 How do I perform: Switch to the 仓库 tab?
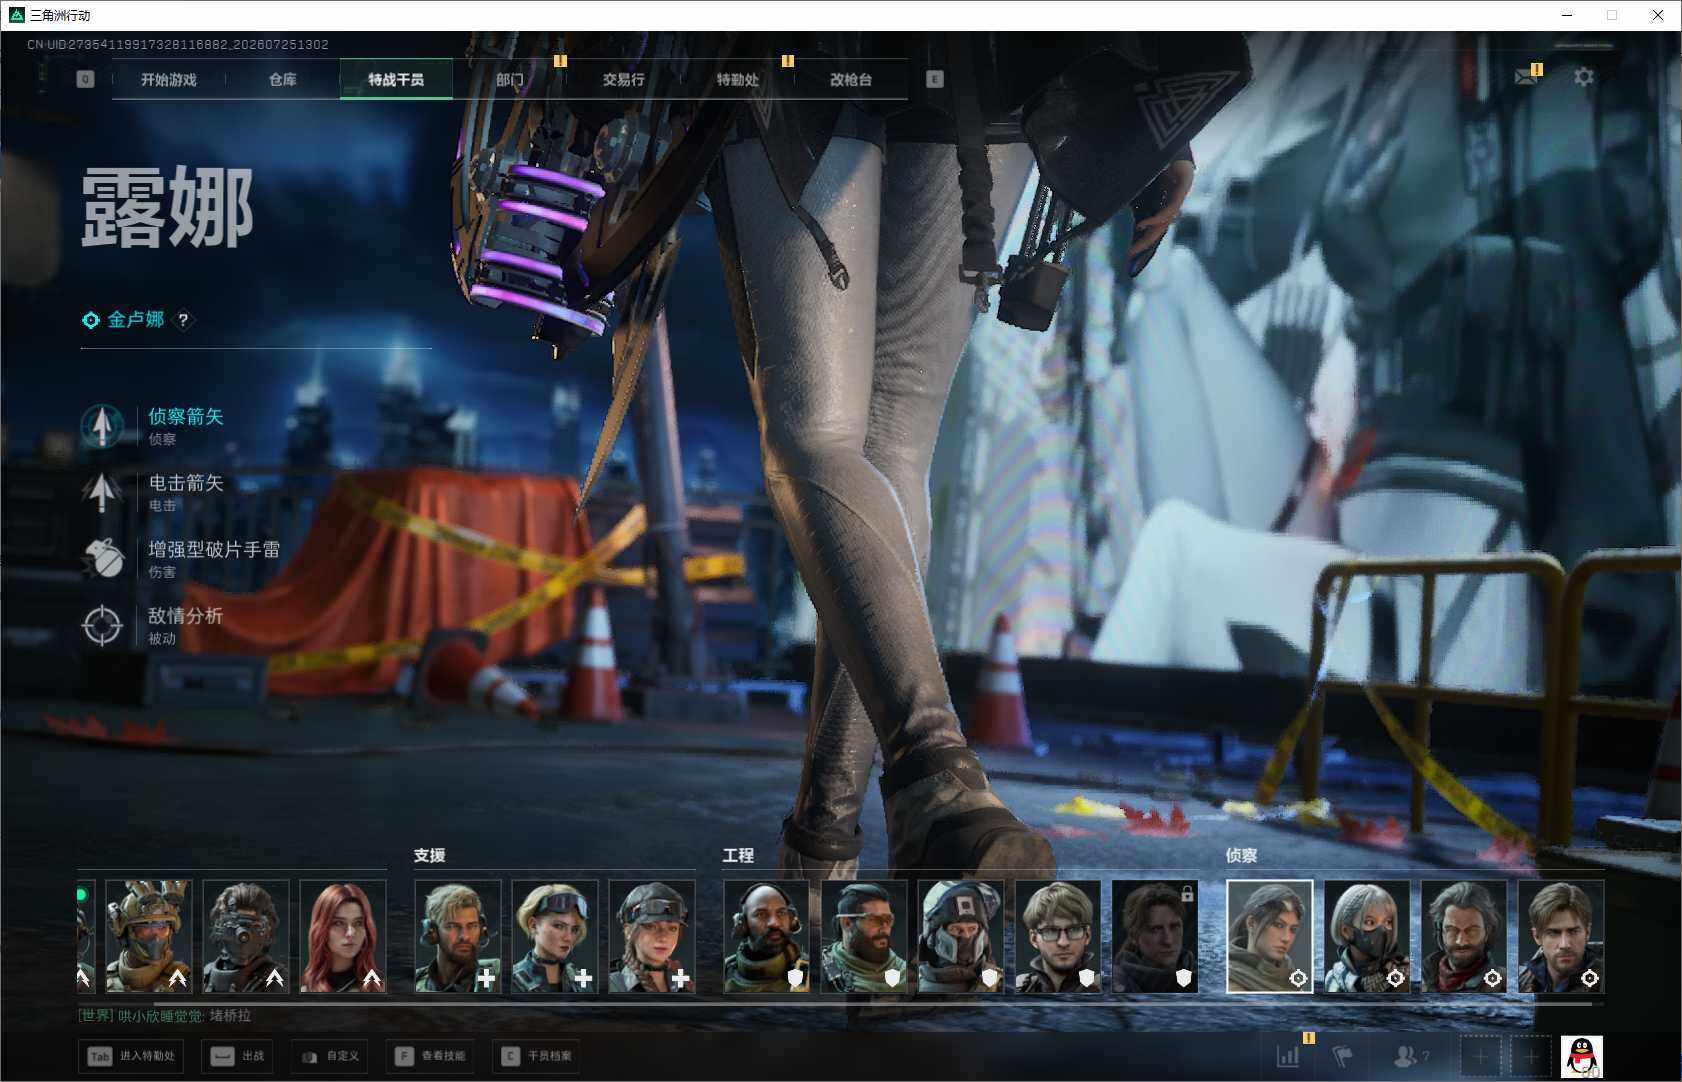[x=283, y=79]
